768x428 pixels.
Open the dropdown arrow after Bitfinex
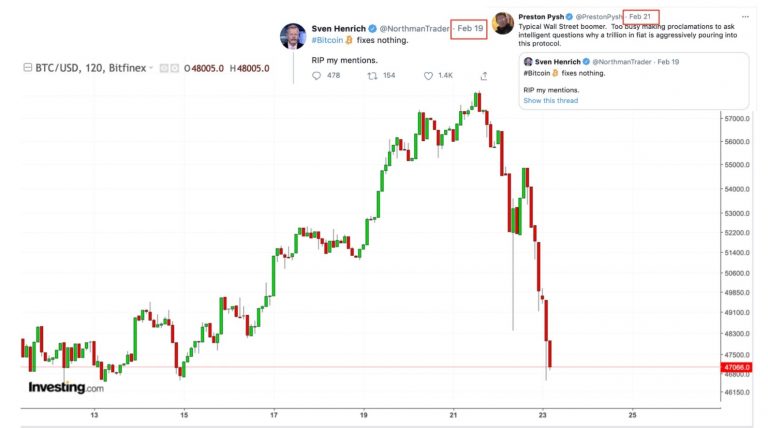(x=151, y=68)
